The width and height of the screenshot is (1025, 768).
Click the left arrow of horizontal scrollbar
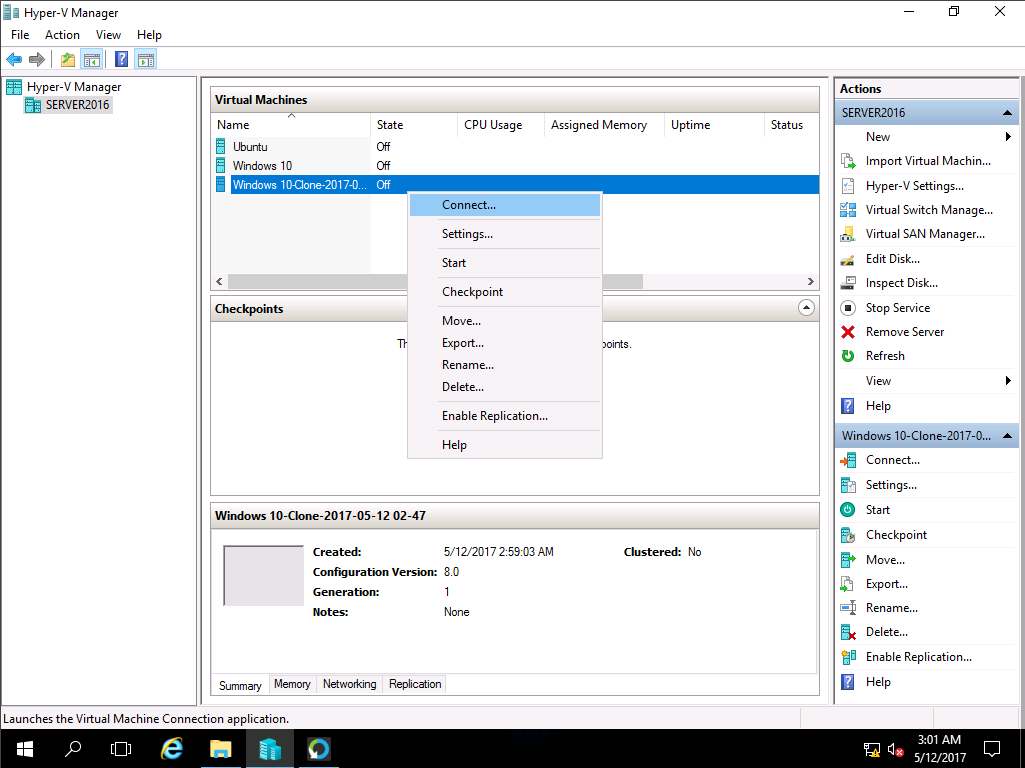click(220, 282)
